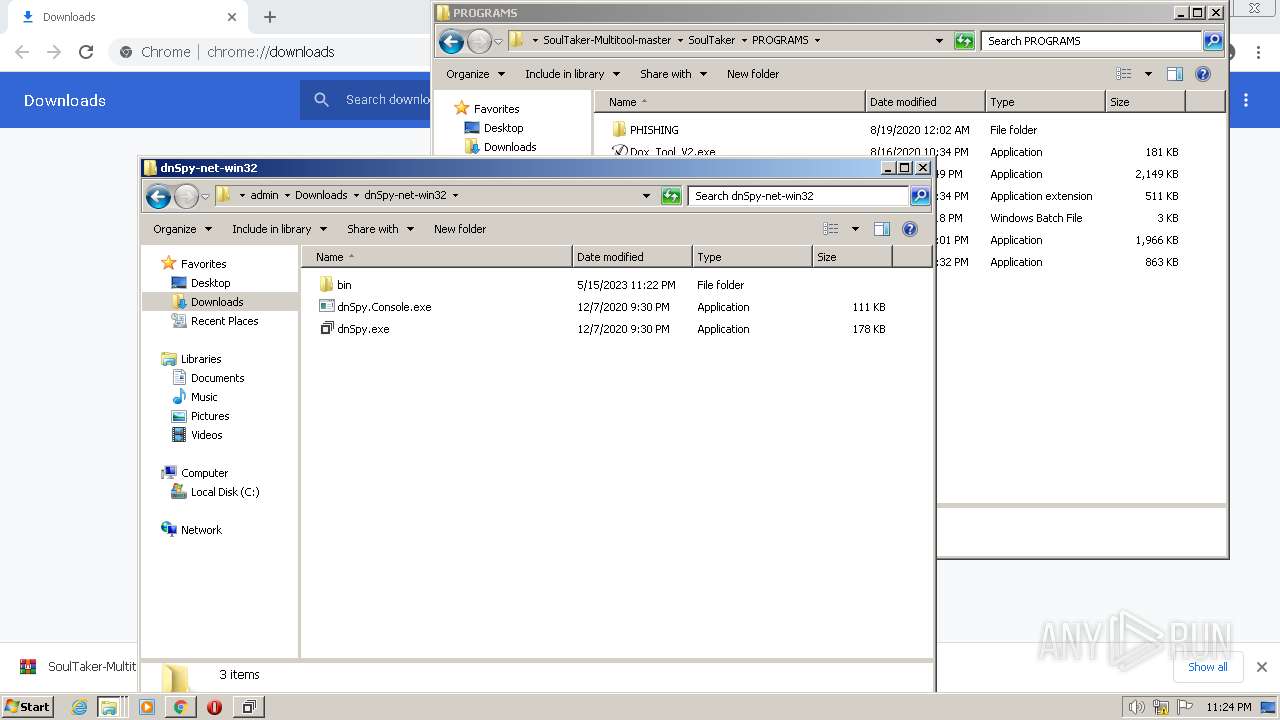1280x720 pixels.
Task: Expand the view options arrow in PROGRAMS toolbar
Action: pyautogui.click(x=1148, y=74)
